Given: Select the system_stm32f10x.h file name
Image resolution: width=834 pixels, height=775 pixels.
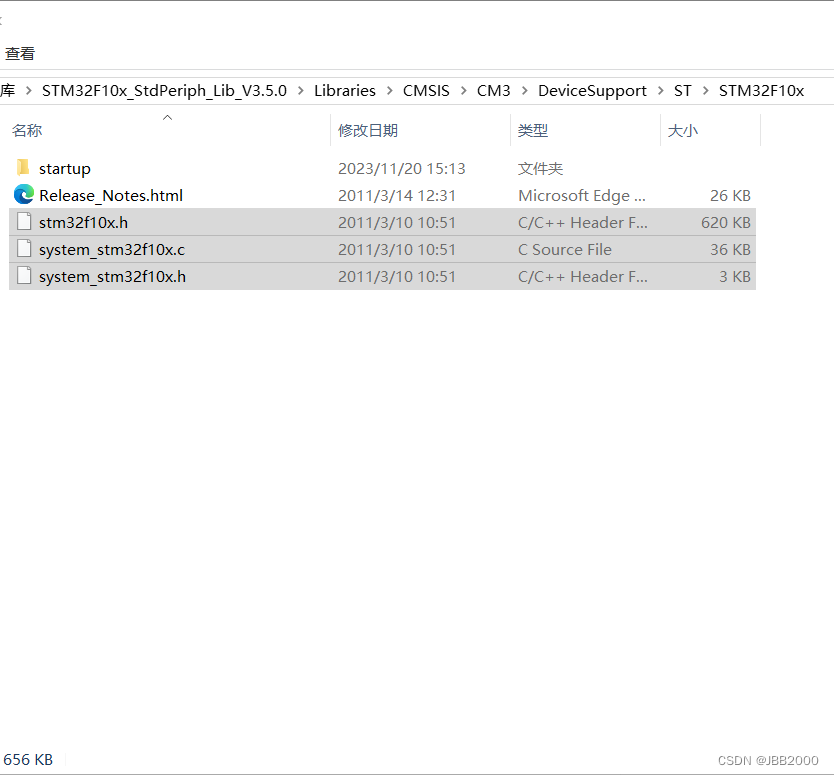Looking at the screenshot, I should pos(112,277).
